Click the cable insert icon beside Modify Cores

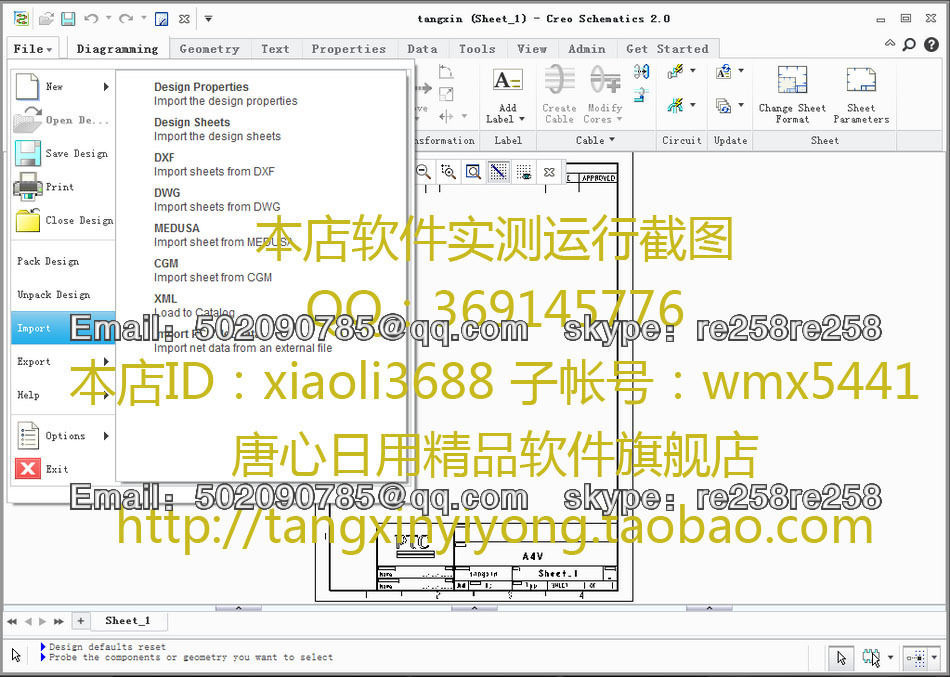(x=642, y=72)
